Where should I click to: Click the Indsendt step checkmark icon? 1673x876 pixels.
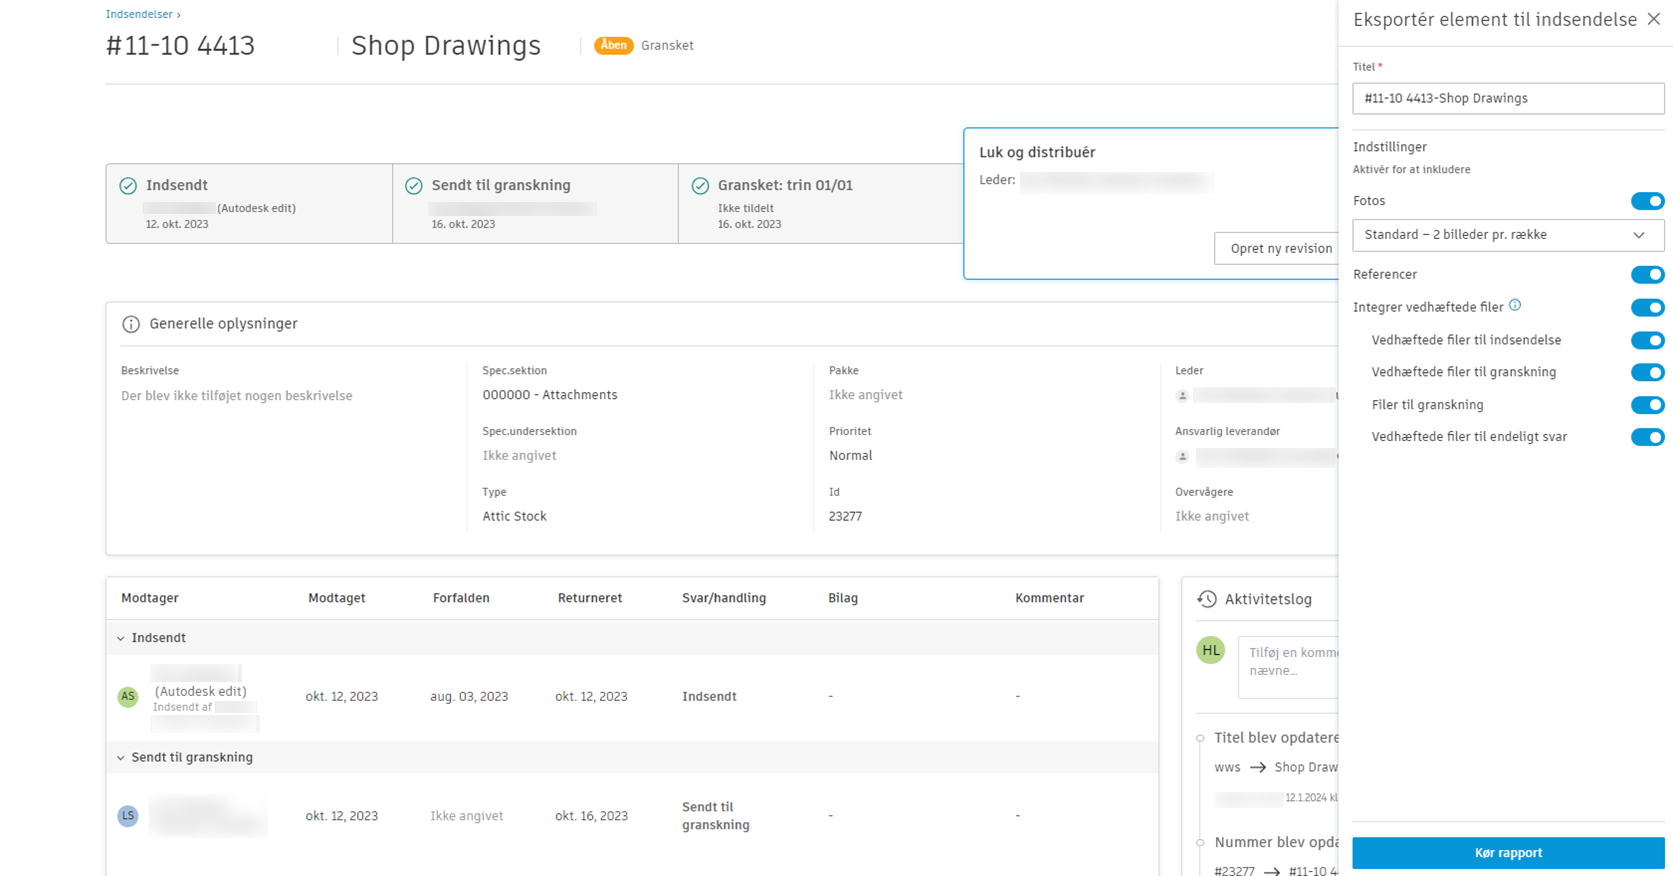(x=128, y=186)
